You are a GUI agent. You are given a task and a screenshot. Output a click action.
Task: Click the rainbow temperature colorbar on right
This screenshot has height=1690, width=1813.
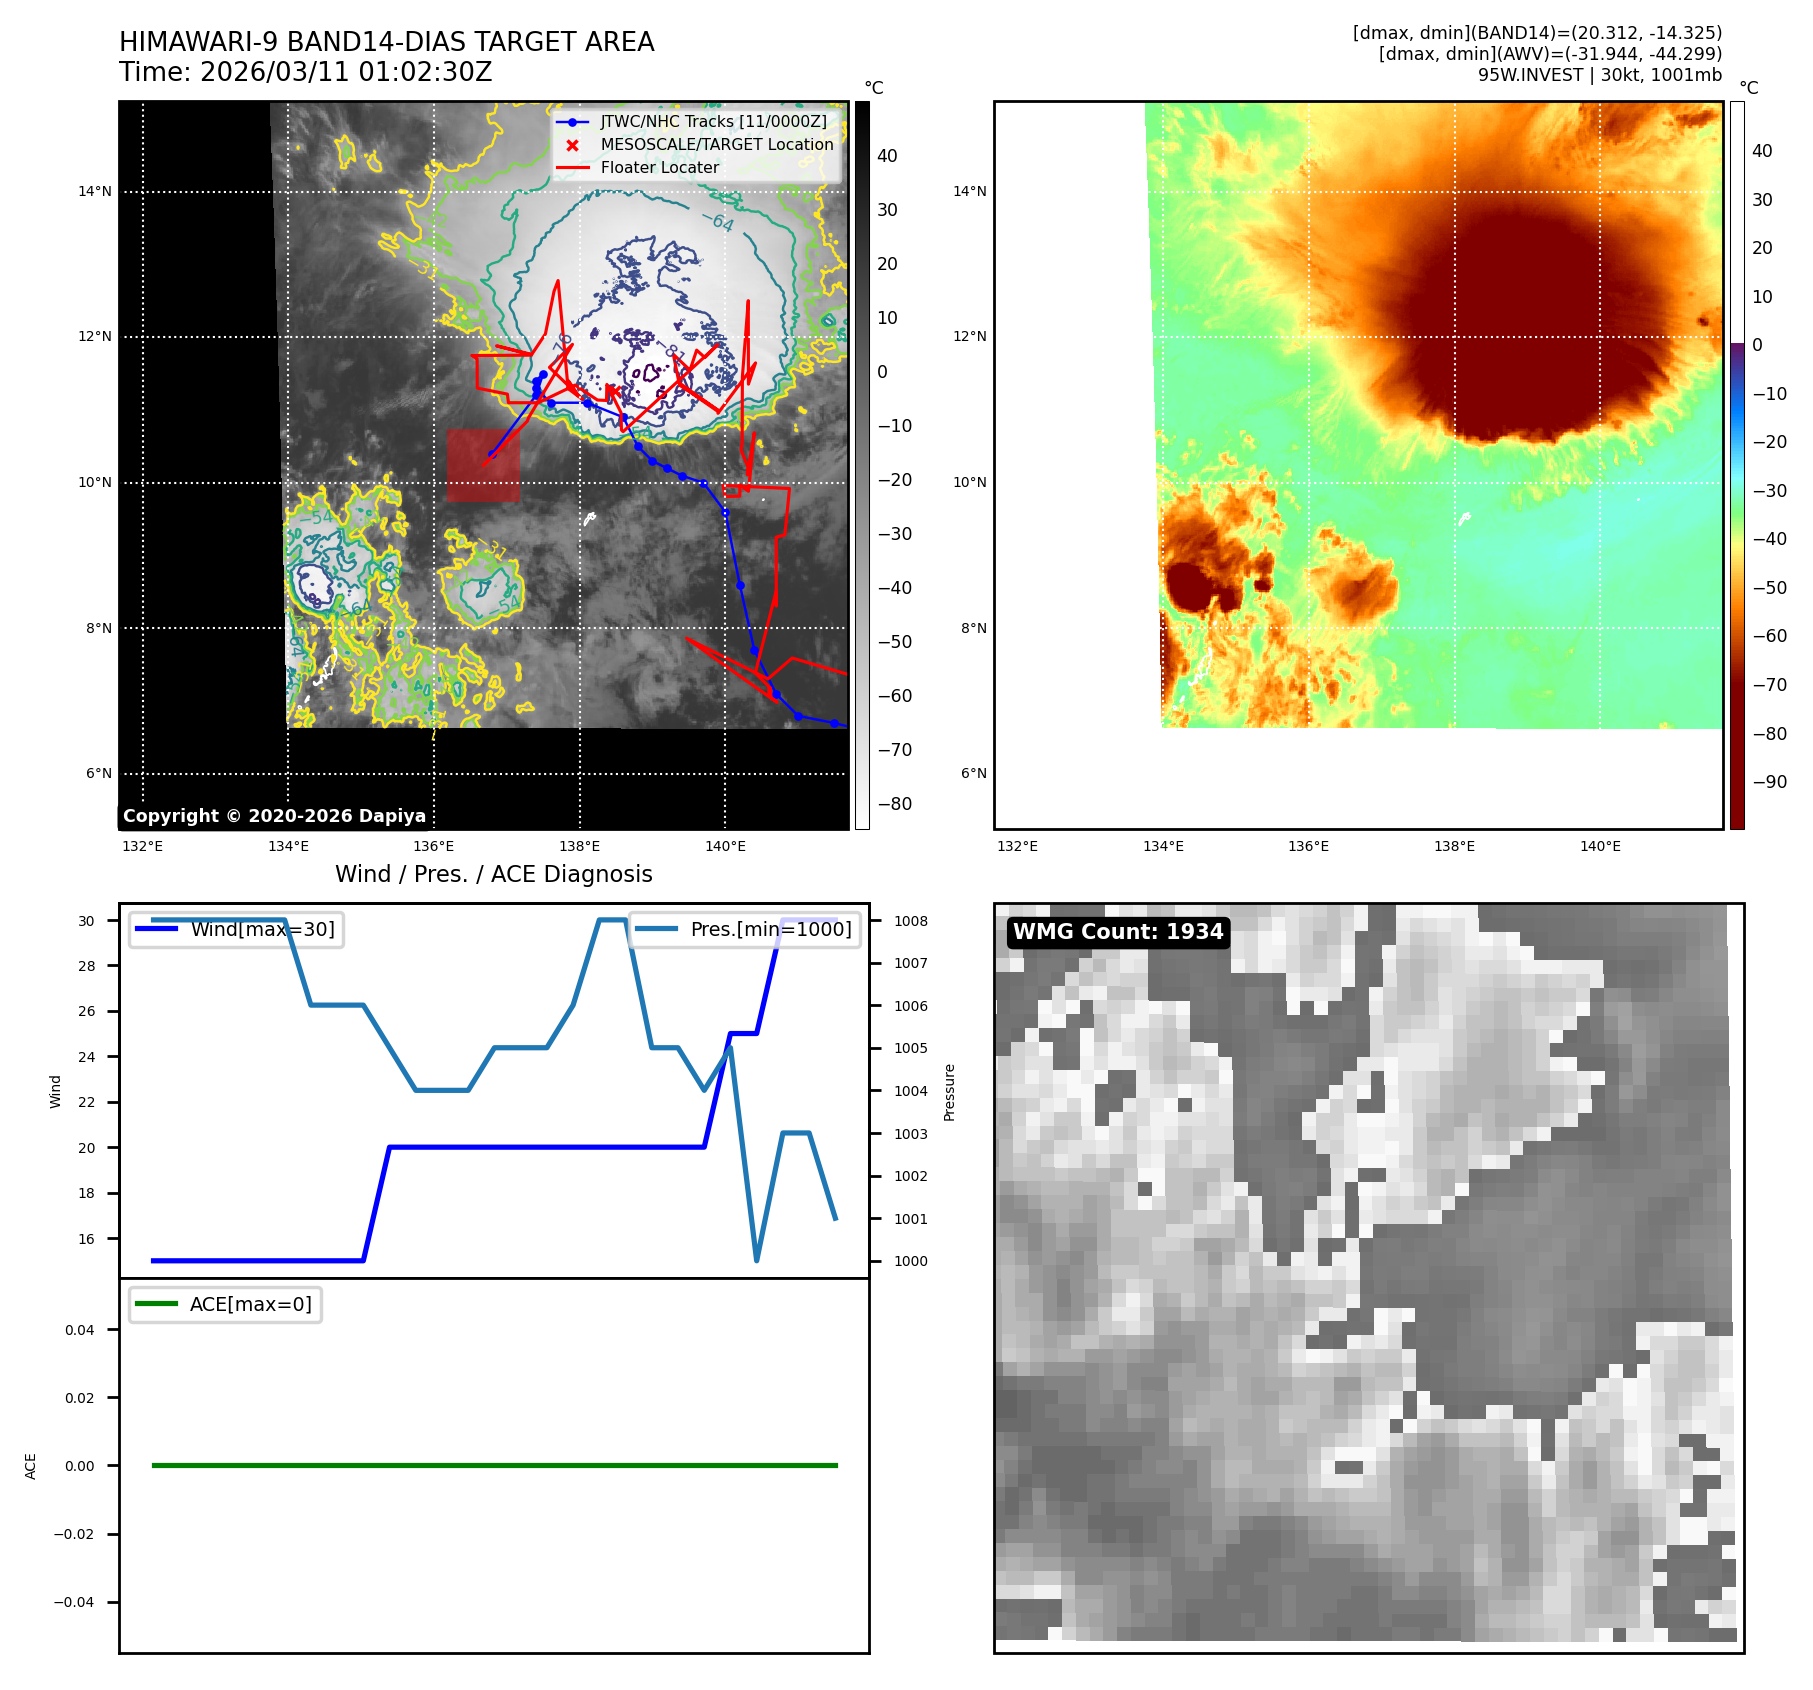tap(1737, 465)
